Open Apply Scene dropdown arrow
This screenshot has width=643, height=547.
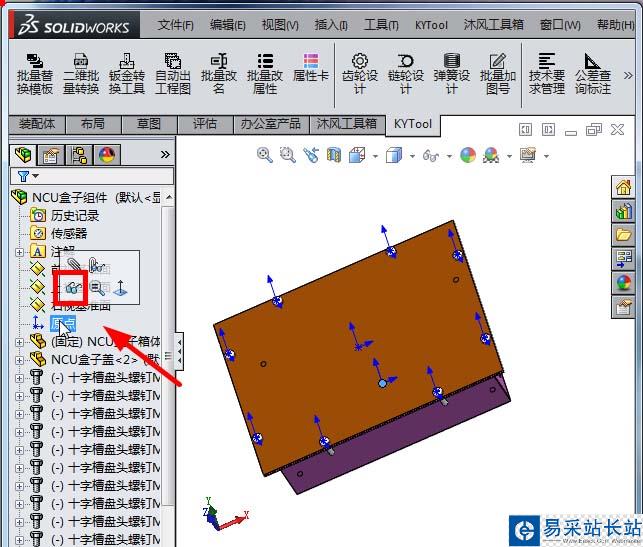coord(509,156)
